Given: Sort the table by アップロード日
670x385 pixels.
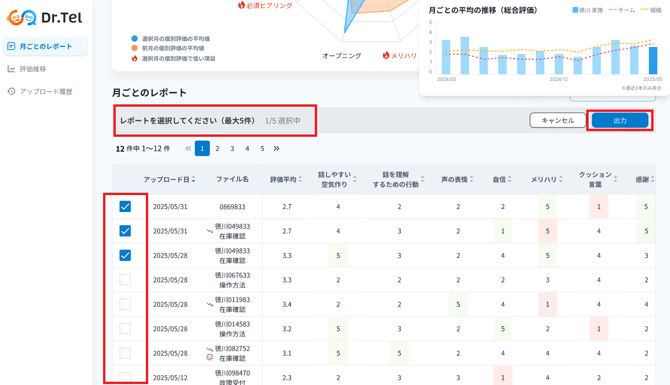Looking at the screenshot, I should [x=194, y=179].
